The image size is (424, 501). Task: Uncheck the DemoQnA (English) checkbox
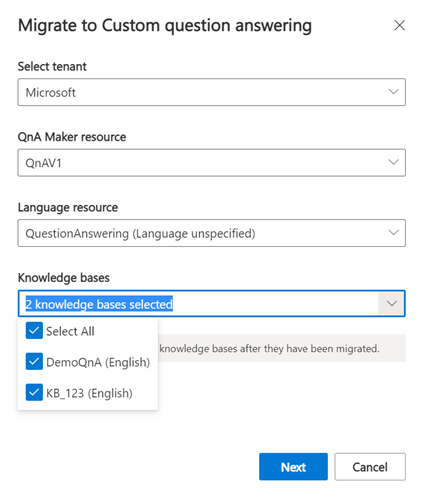34,362
